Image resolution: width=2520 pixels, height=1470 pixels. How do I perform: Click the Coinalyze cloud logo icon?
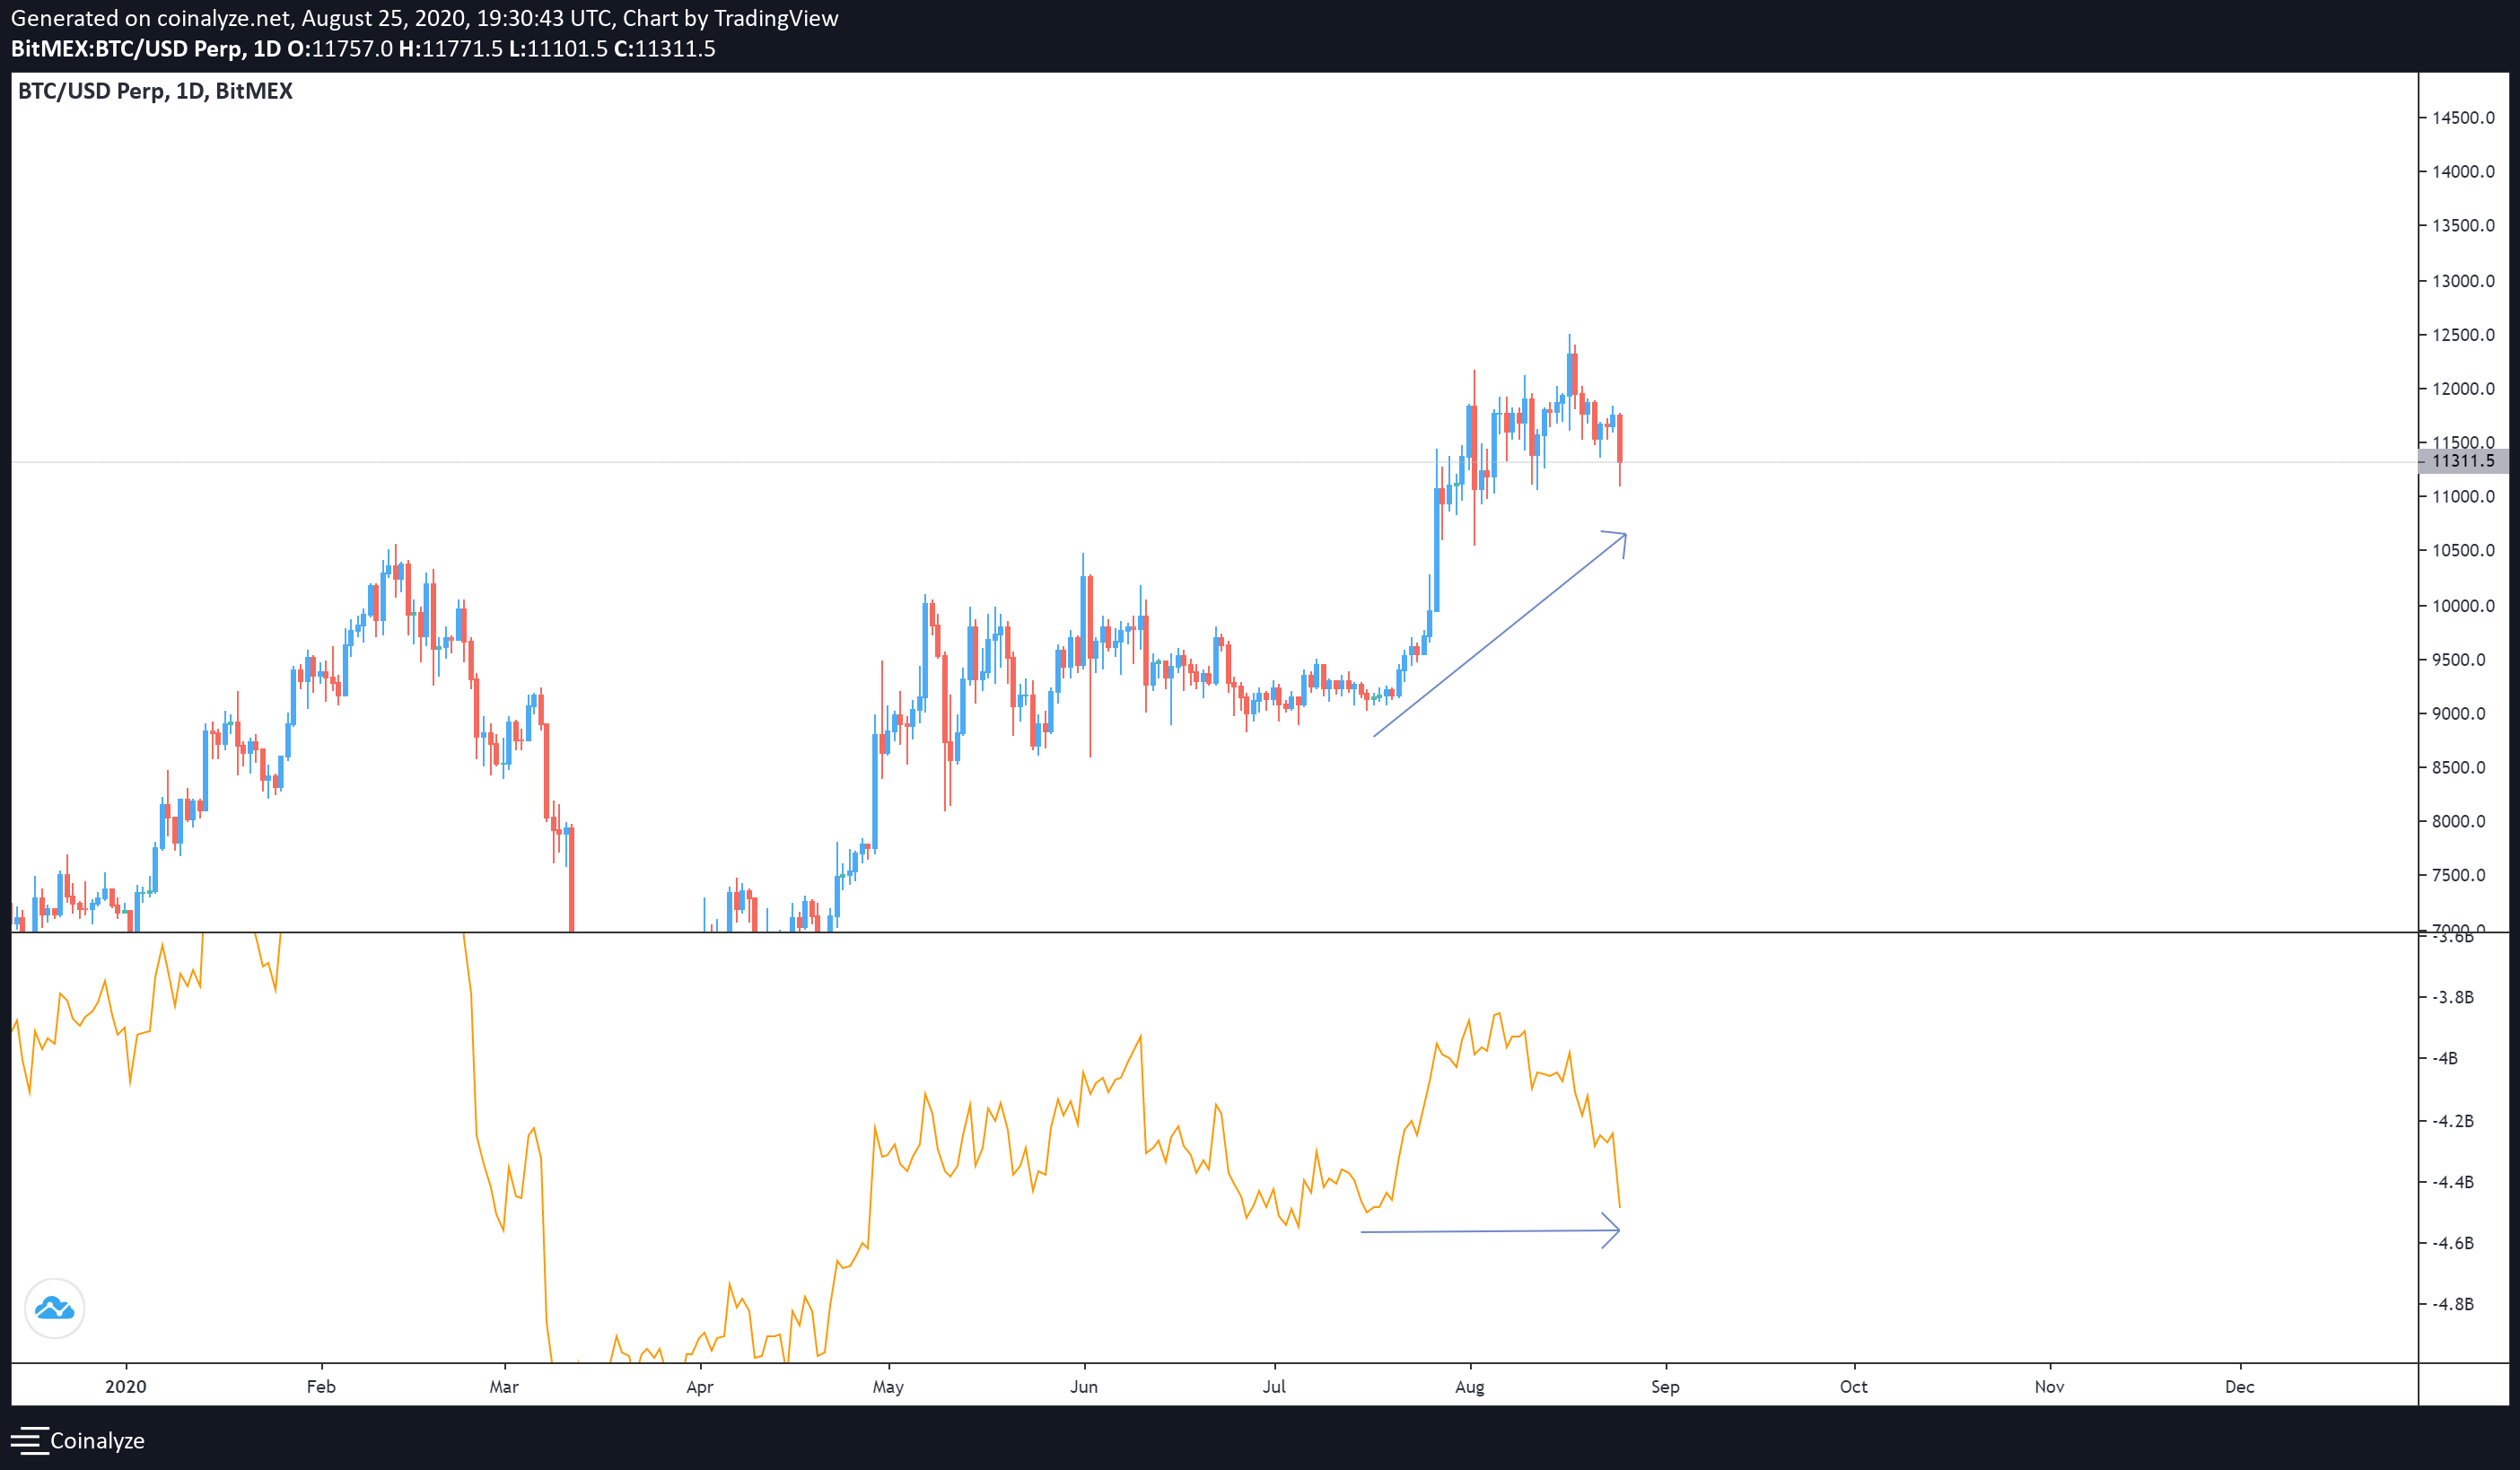[54, 1308]
